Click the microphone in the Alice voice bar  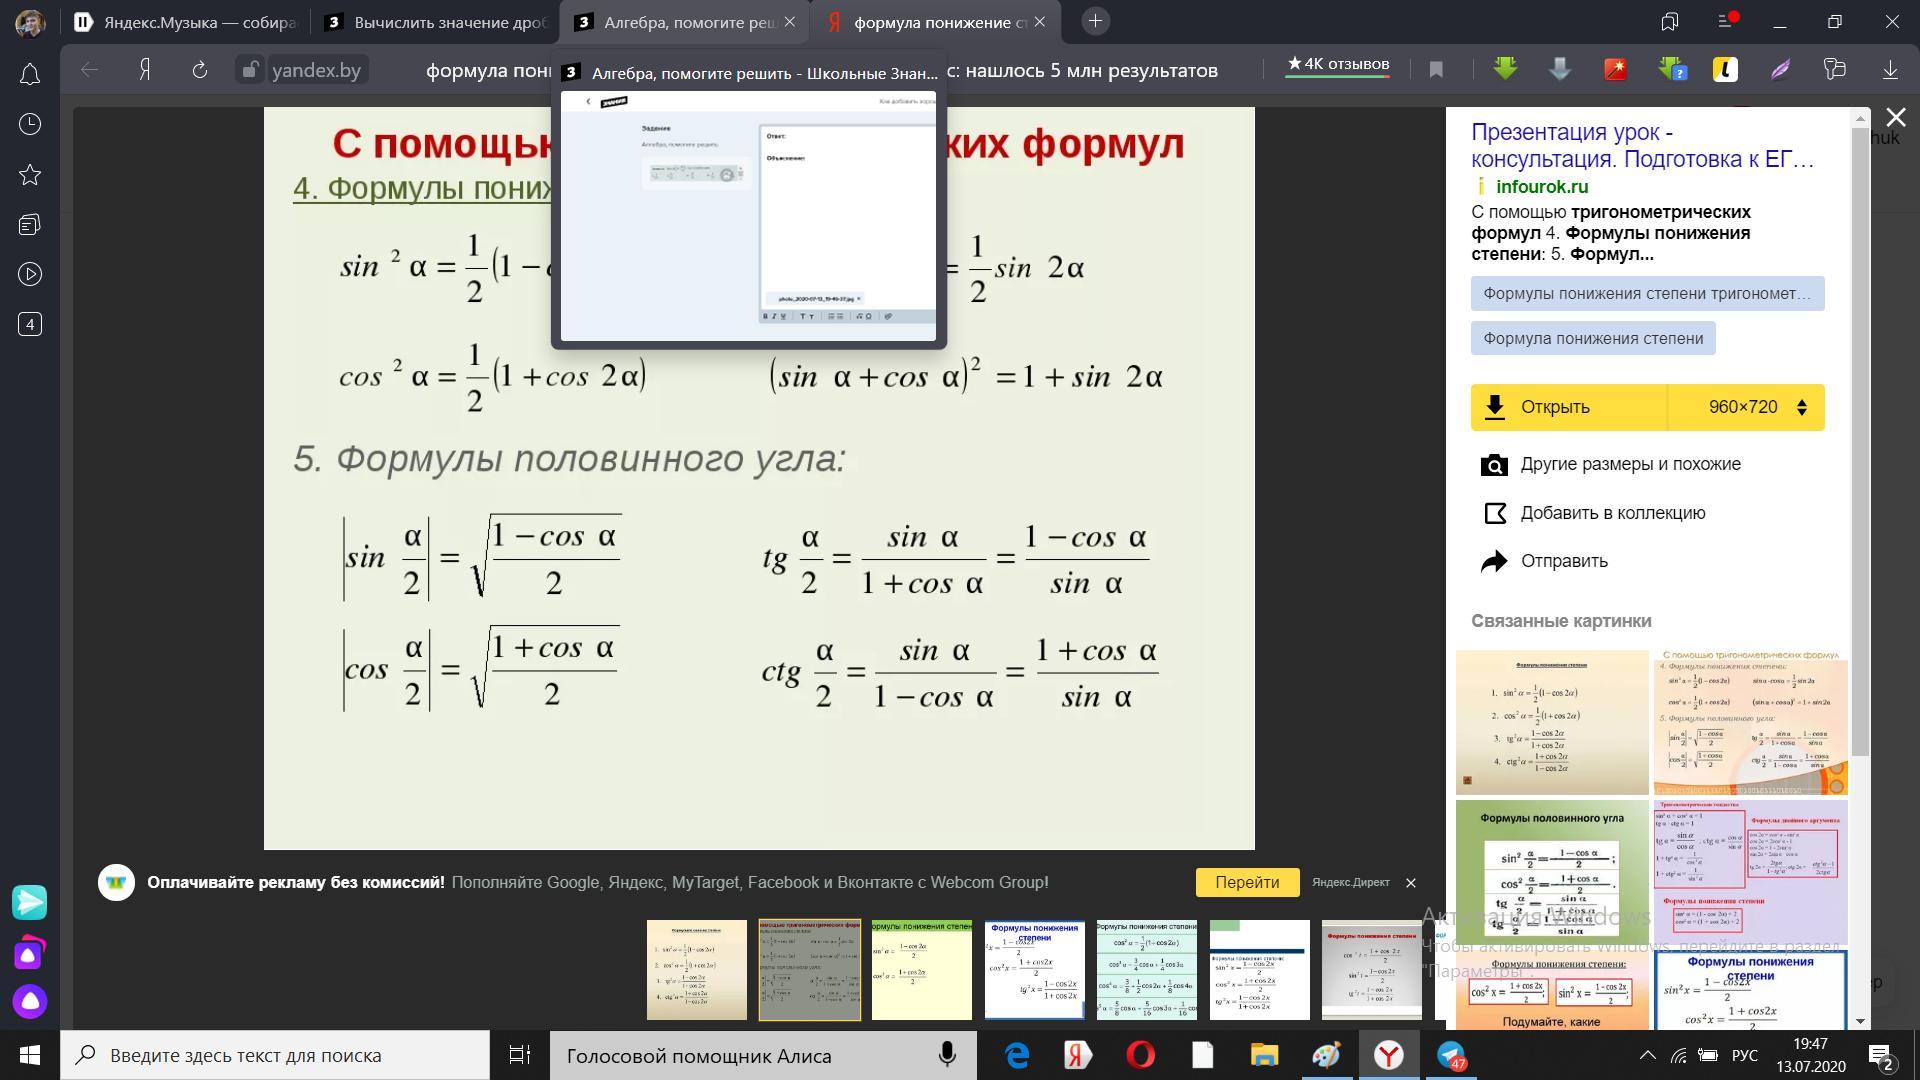(x=946, y=1055)
